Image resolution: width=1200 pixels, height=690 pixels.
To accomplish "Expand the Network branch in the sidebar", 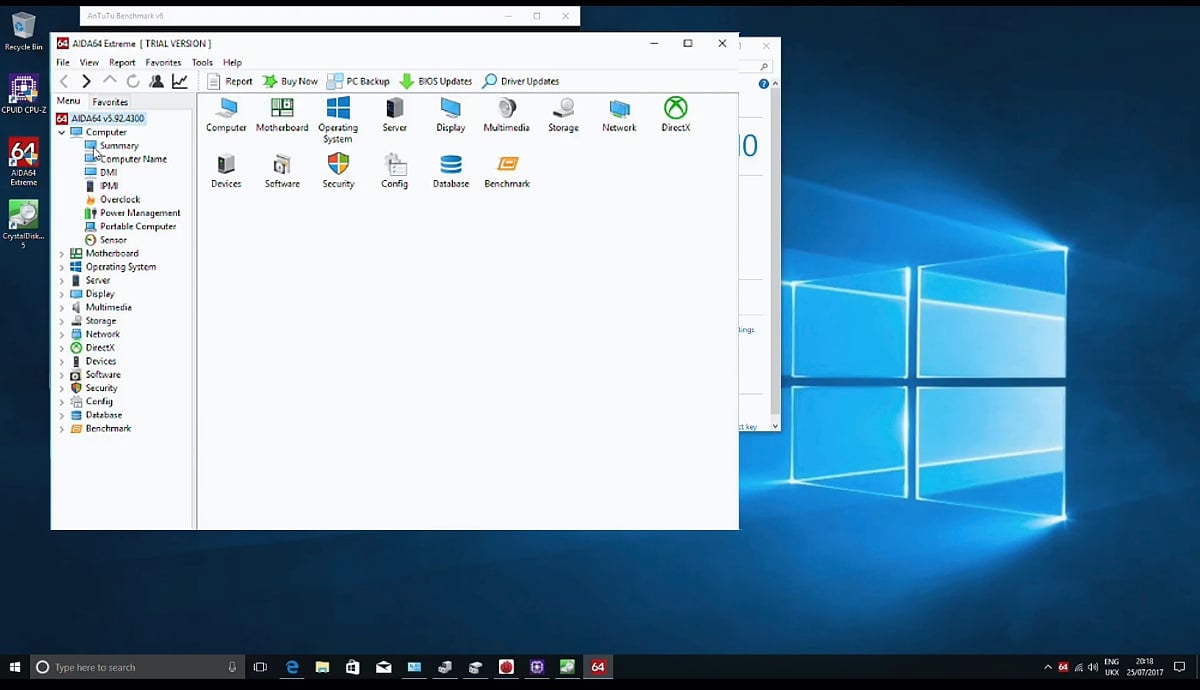I will pos(62,334).
